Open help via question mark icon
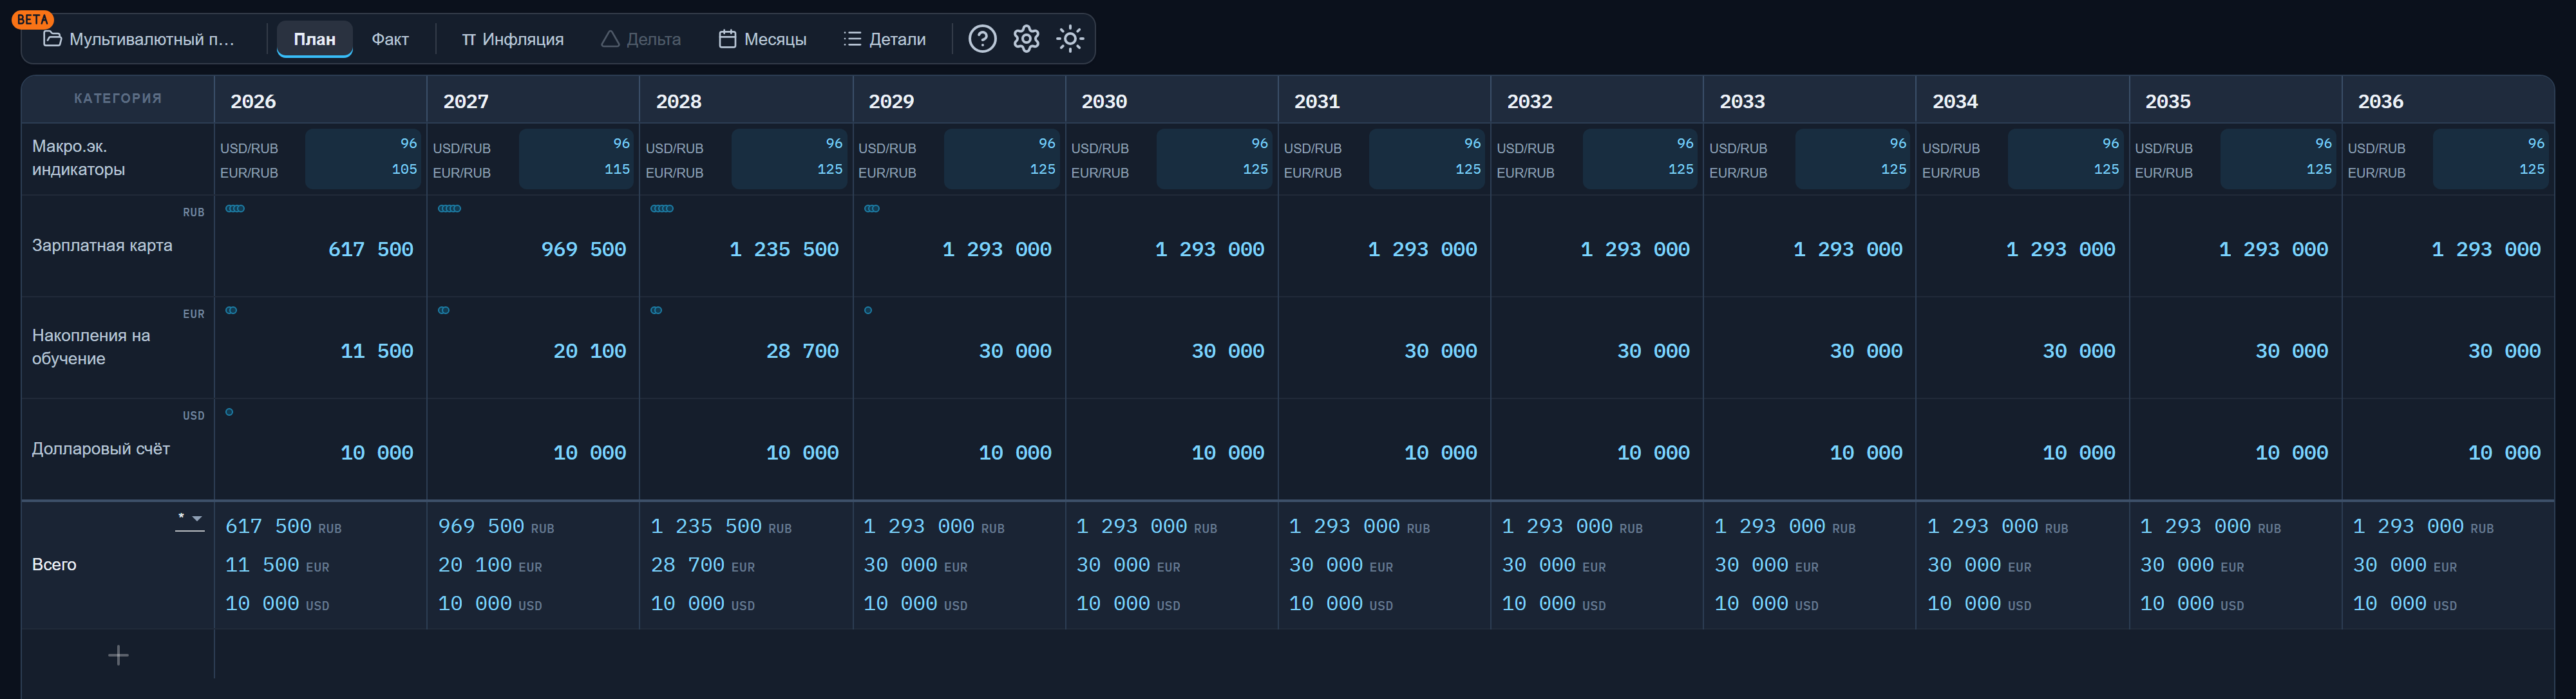Viewport: 2576px width, 699px height. [982, 39]
